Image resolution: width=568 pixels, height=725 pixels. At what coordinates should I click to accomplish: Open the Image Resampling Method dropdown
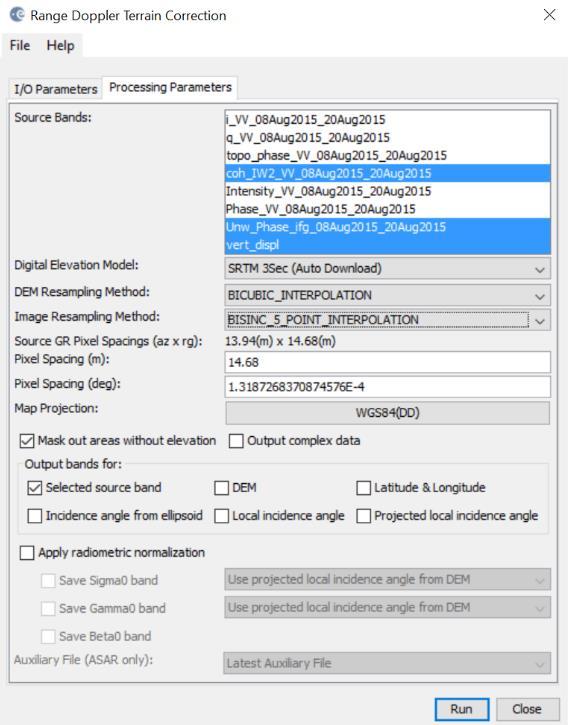tap(388, 320)
